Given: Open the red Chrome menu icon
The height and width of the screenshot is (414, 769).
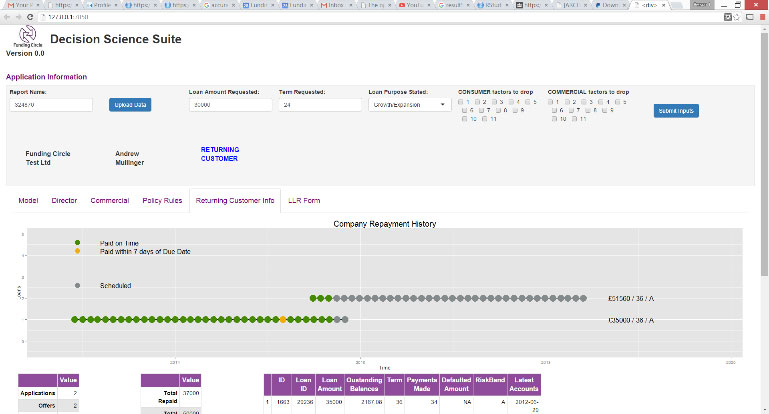Looking at the screenshot, I should click(x=762, y=17).
